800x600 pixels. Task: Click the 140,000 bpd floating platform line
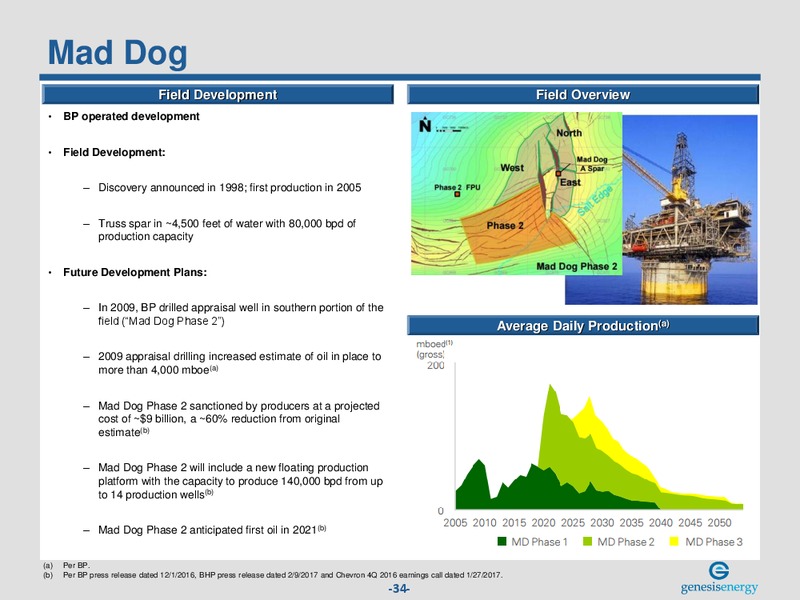[240, 481]
